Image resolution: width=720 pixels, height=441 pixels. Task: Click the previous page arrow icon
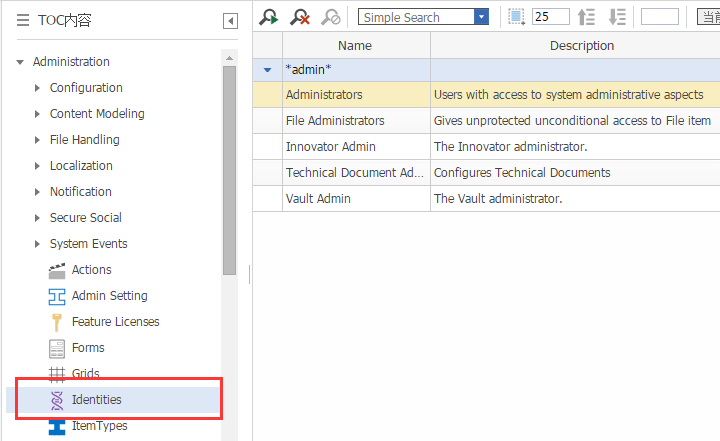tap(587, 17)
